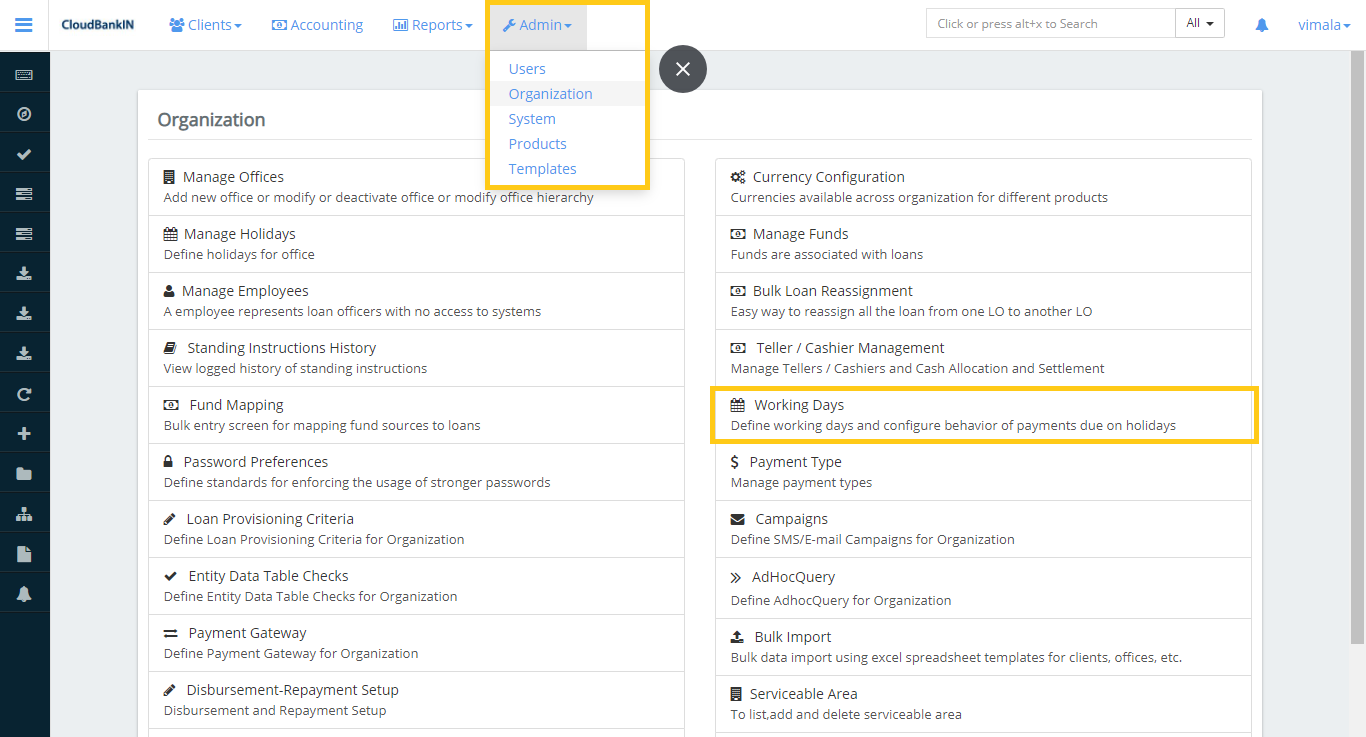Click the notification bell in the top bar
Screen dimensions: 1366x737
tap(1262, 25)
